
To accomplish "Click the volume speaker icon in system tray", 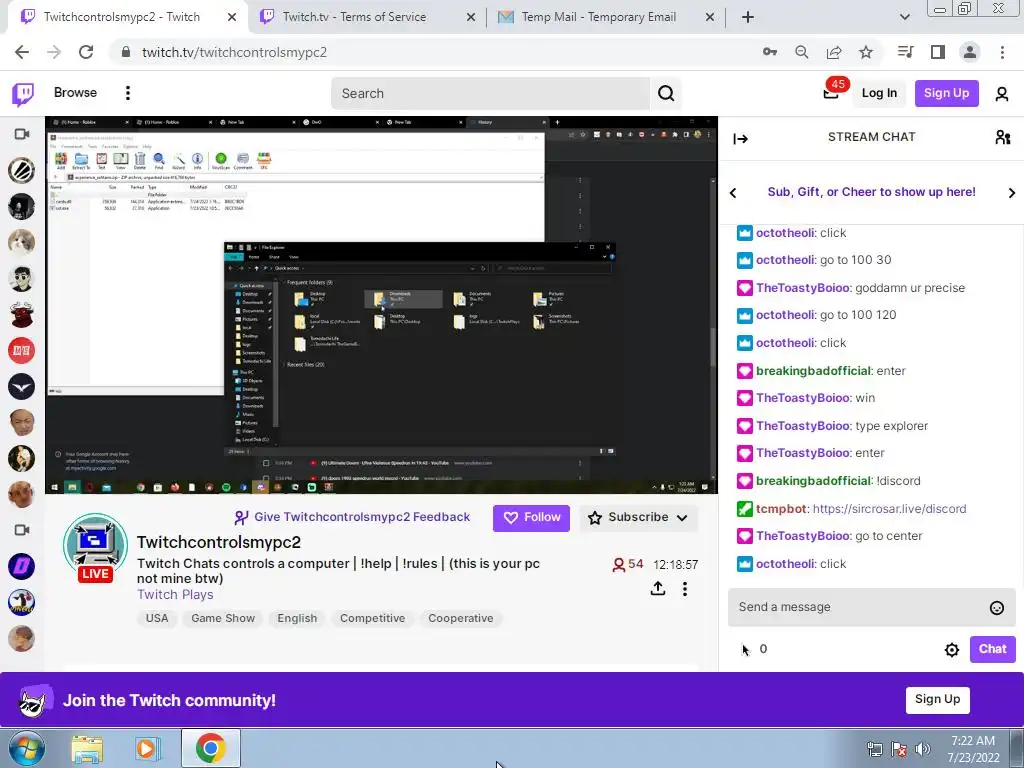I will (x=922, y=749).
